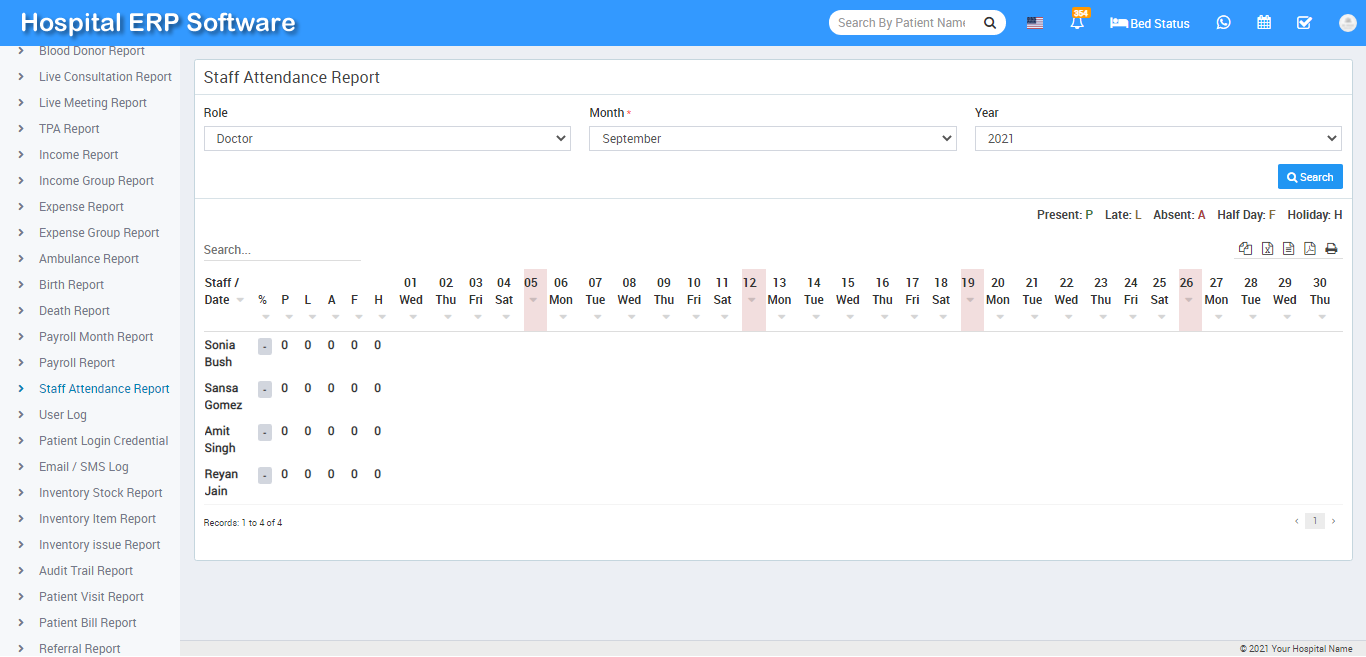The image size is (1366, 657).
Task: Open the calendar icon in top bar
Action: tap(1264, 23)
